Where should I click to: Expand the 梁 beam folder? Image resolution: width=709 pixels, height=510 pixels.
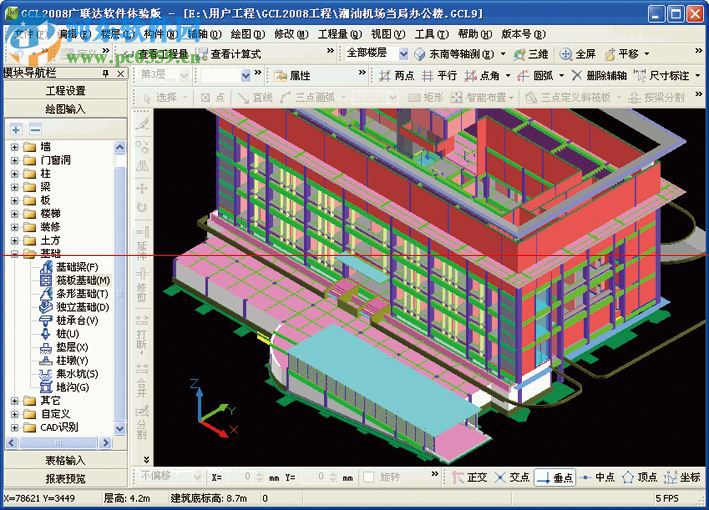(x=14, y=187)
